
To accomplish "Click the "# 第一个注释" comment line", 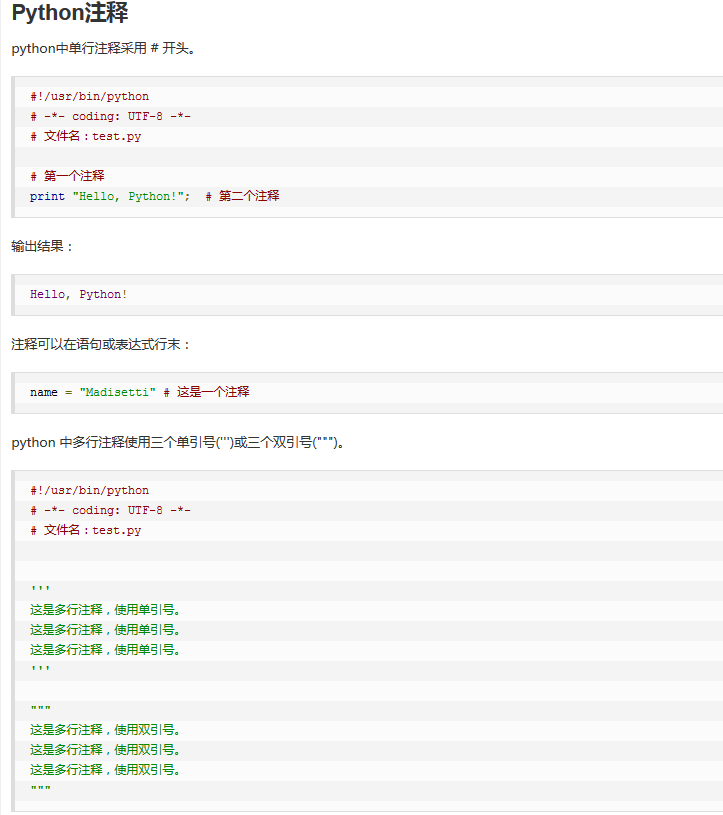I will pos(67,176).
